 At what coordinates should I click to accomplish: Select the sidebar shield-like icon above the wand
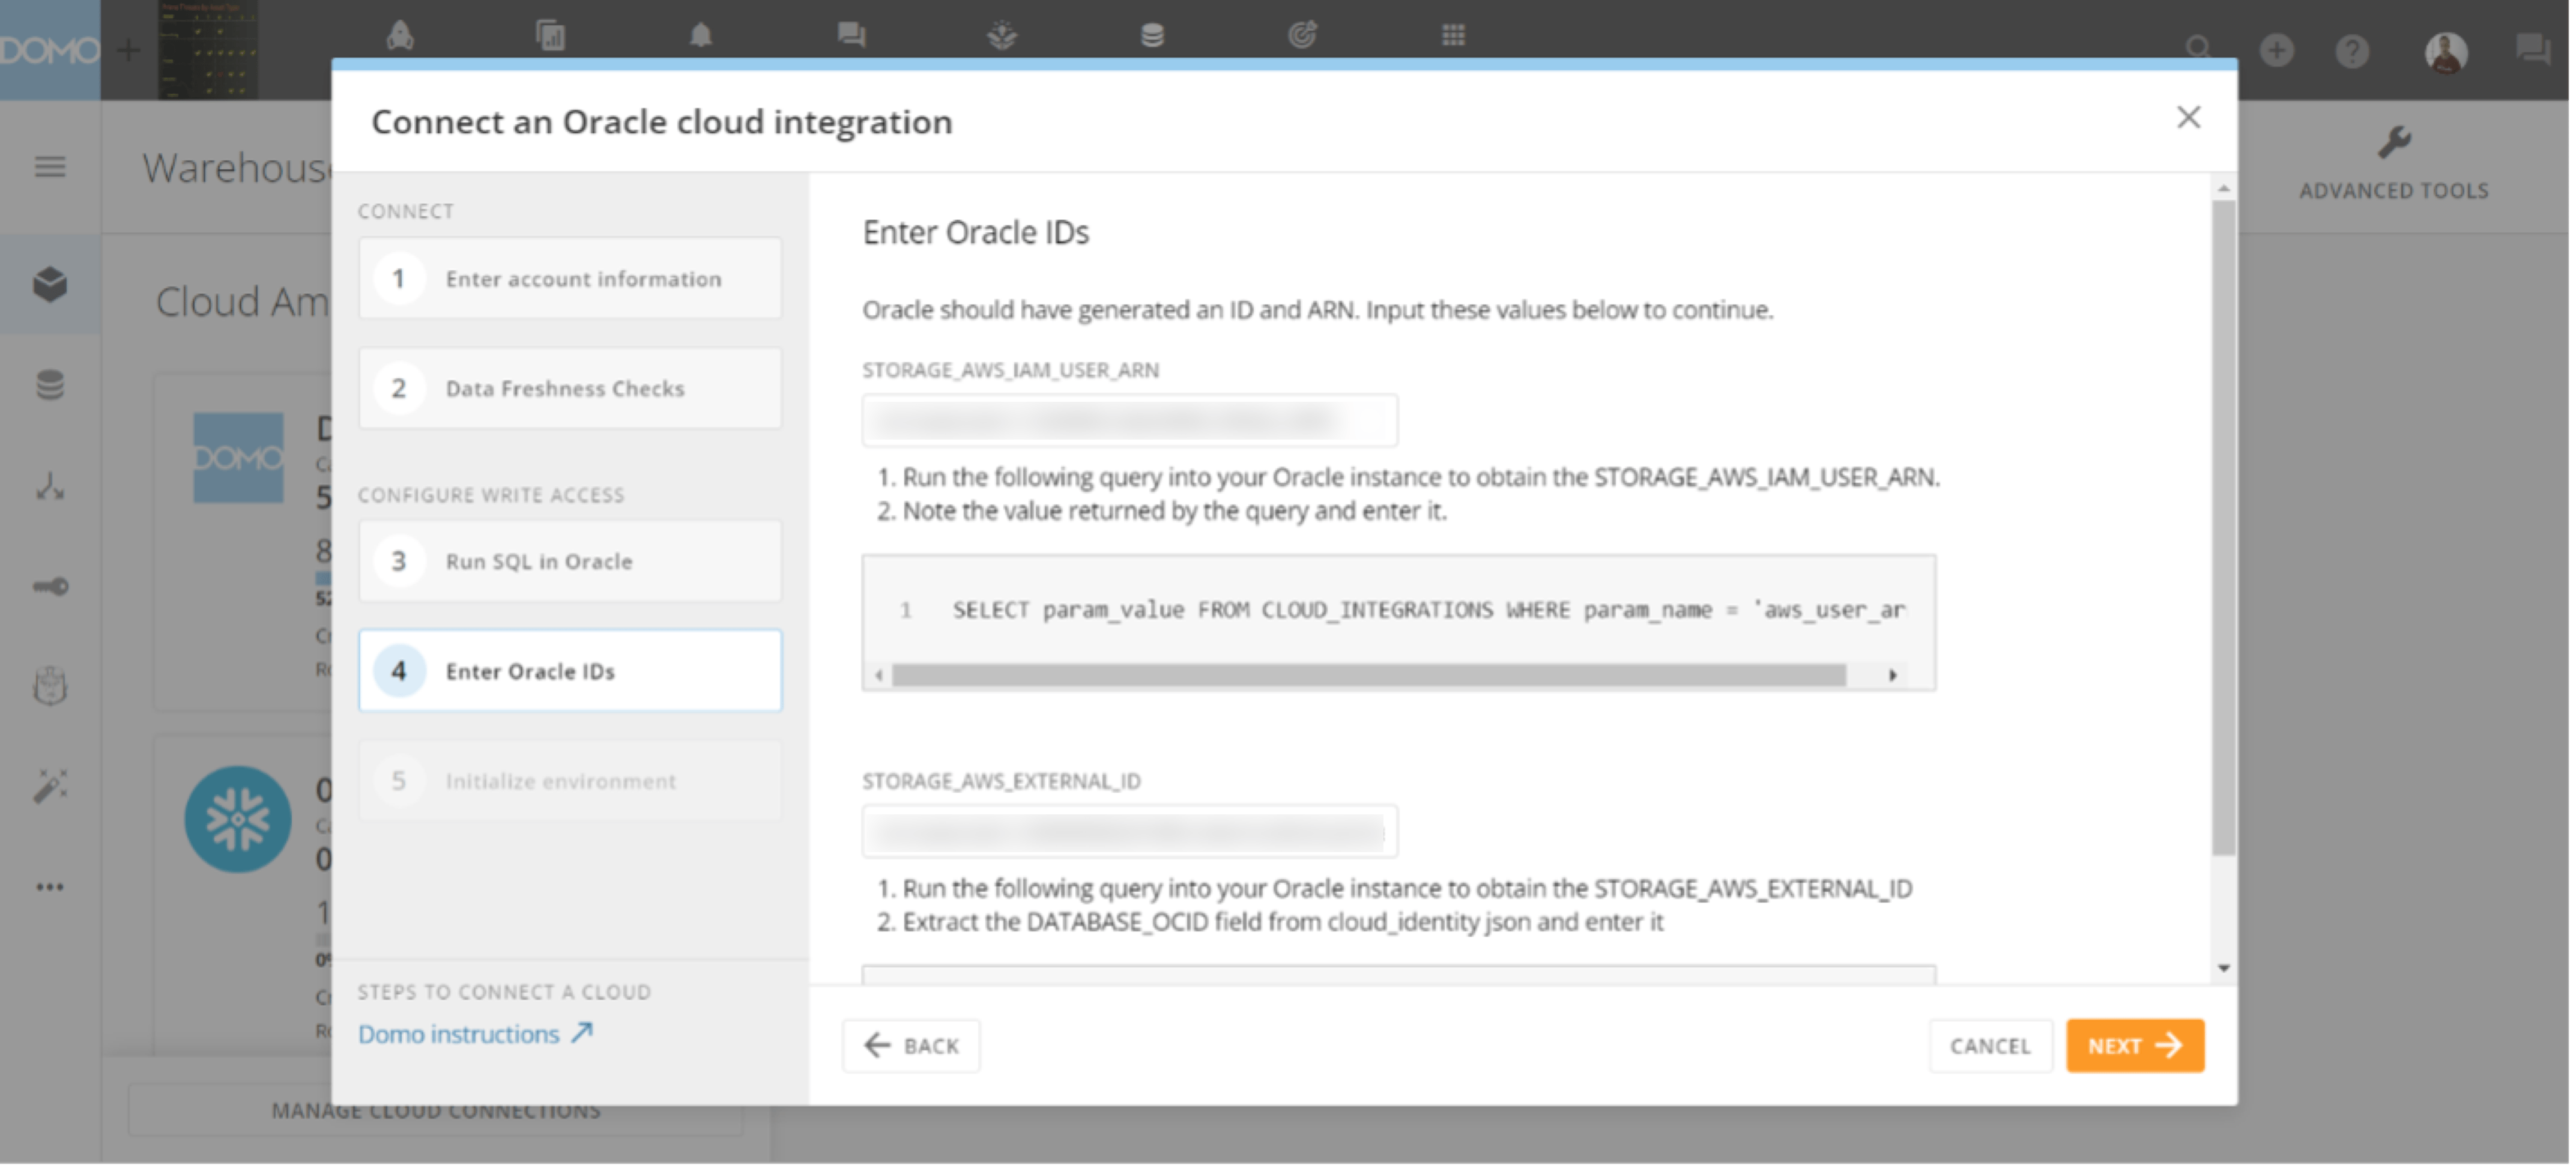(50, 687)
